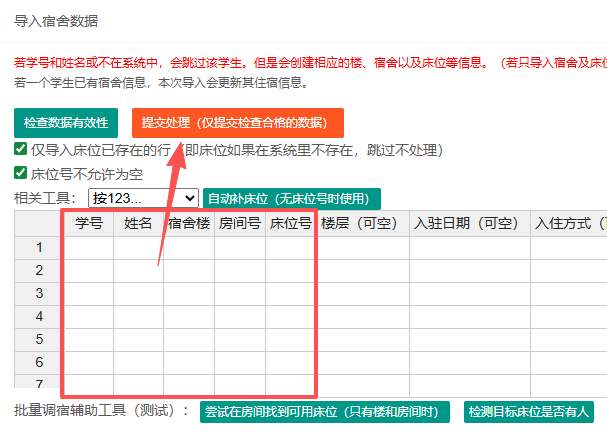Screen dimensions: 607x433
Task: Uncheck the 床位号不允许为空 checkbox
Action: tap(21, 173)
